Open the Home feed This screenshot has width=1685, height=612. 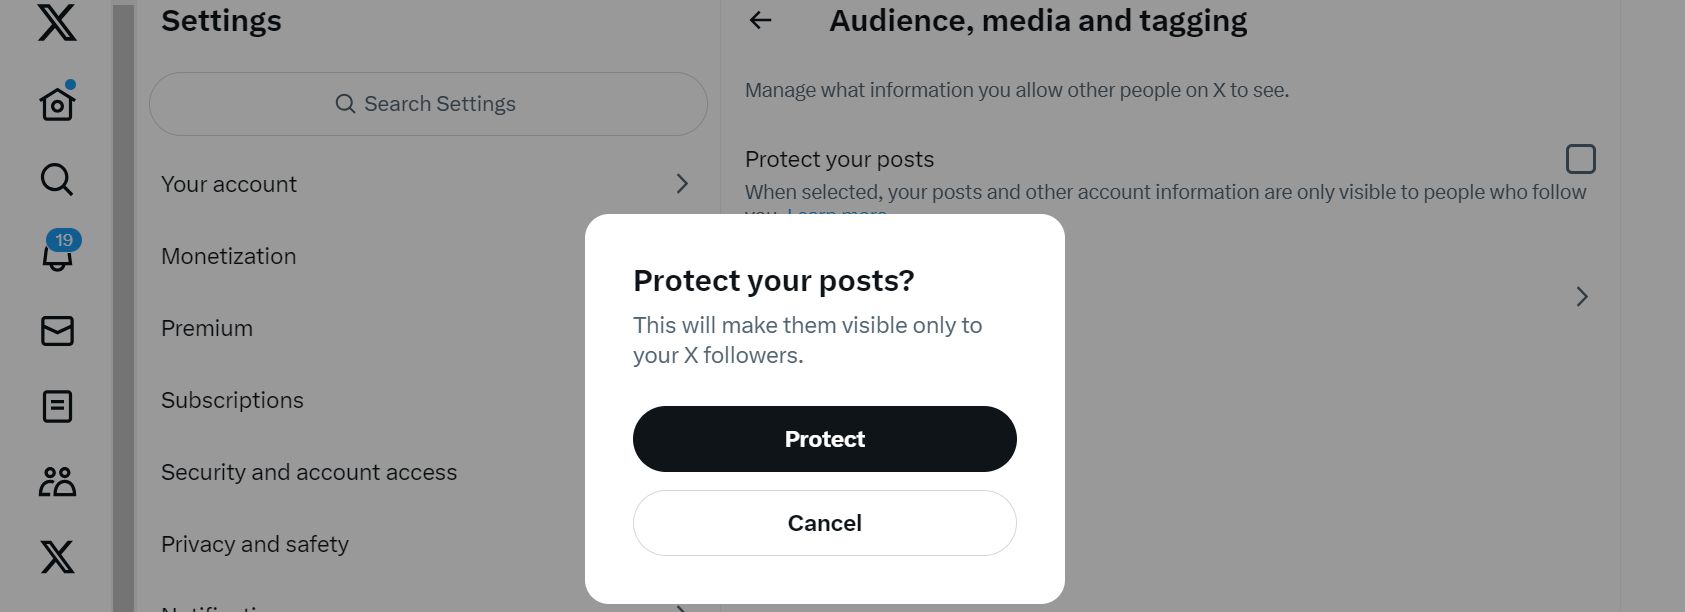(57, 100)
